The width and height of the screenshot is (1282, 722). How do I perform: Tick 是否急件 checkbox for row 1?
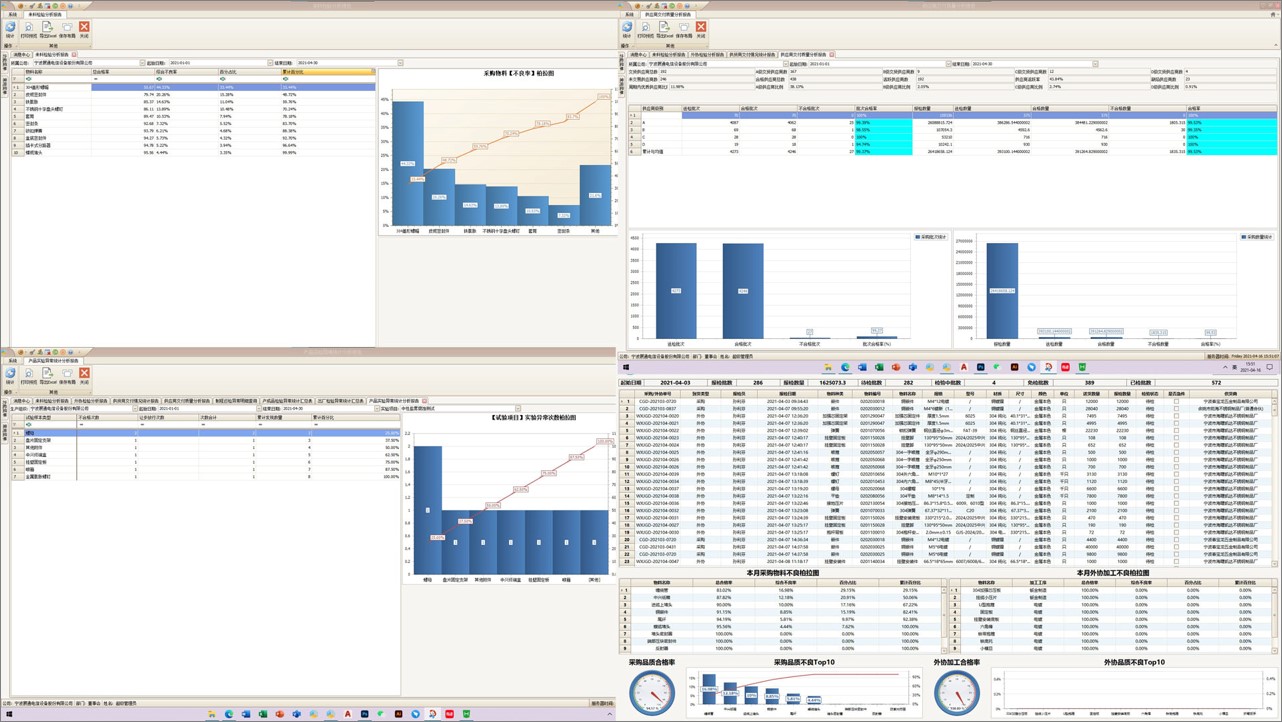(x=1176, y=401)
